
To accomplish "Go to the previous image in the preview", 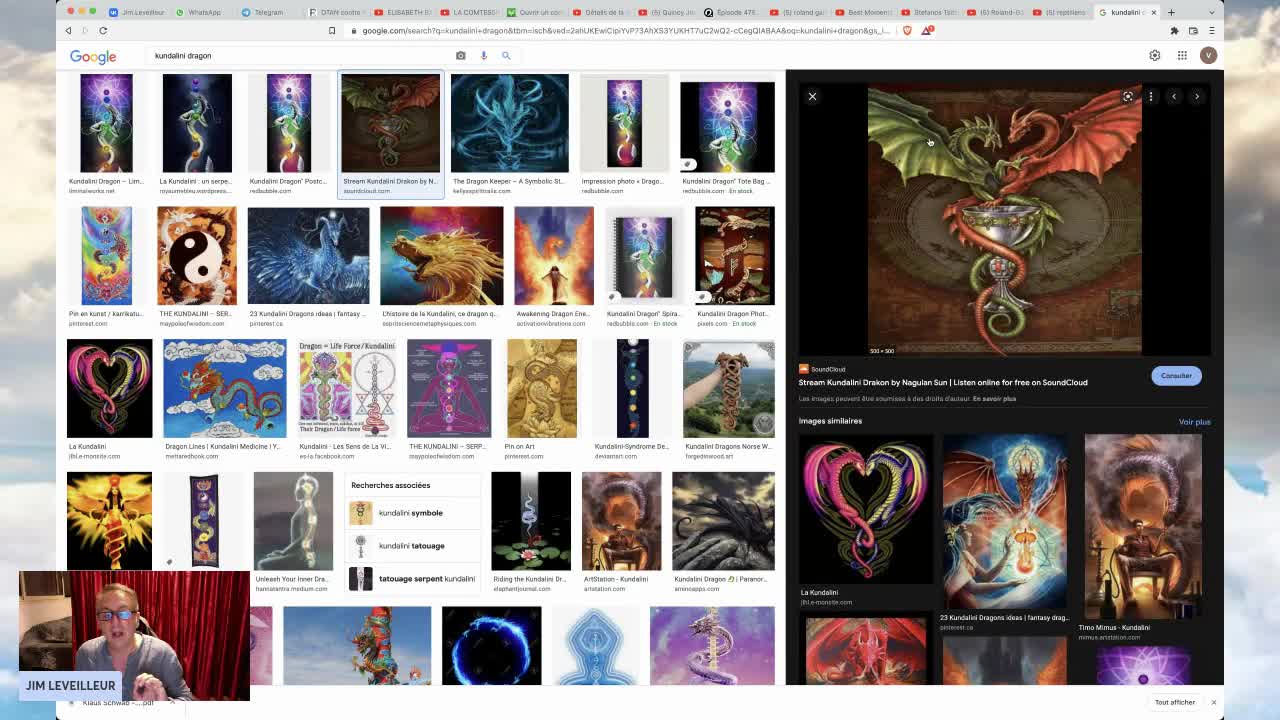I will (x=1174, y=96).
